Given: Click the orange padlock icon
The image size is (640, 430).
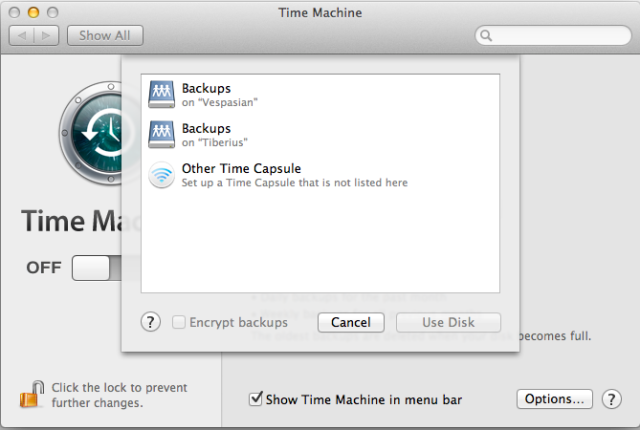Looking at the screenshot, I should (31, 395).
